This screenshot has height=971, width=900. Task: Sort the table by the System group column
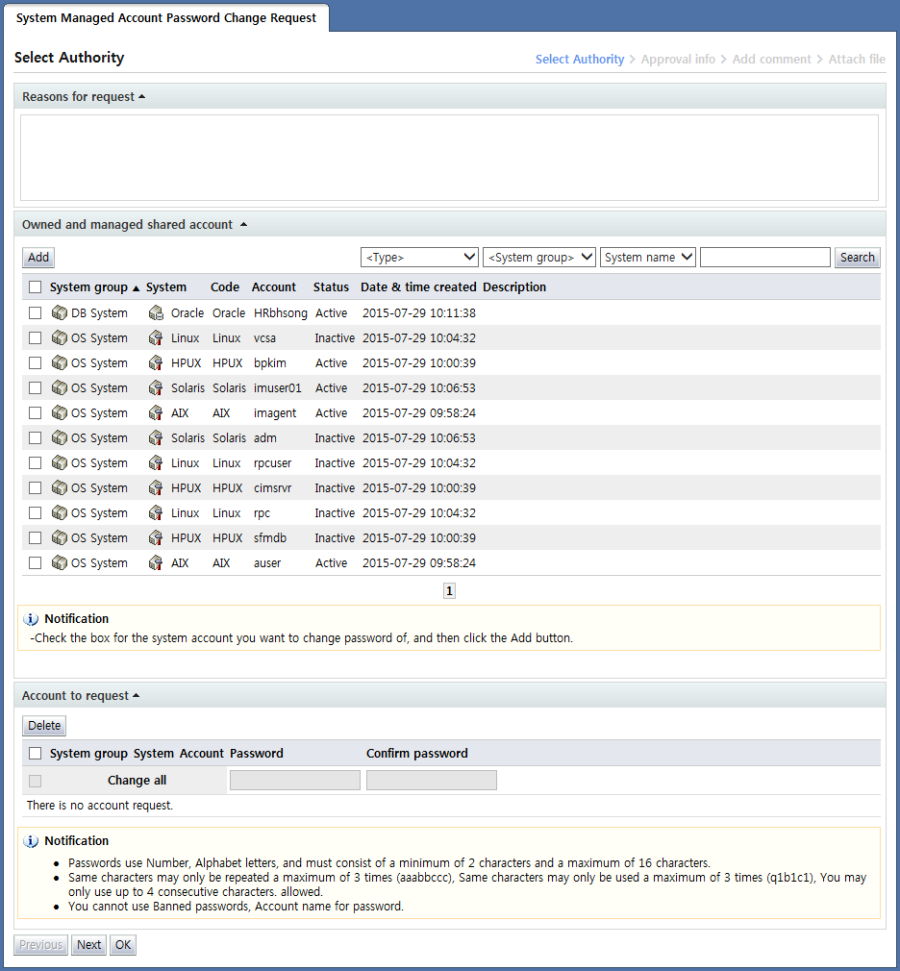point(89,287)
